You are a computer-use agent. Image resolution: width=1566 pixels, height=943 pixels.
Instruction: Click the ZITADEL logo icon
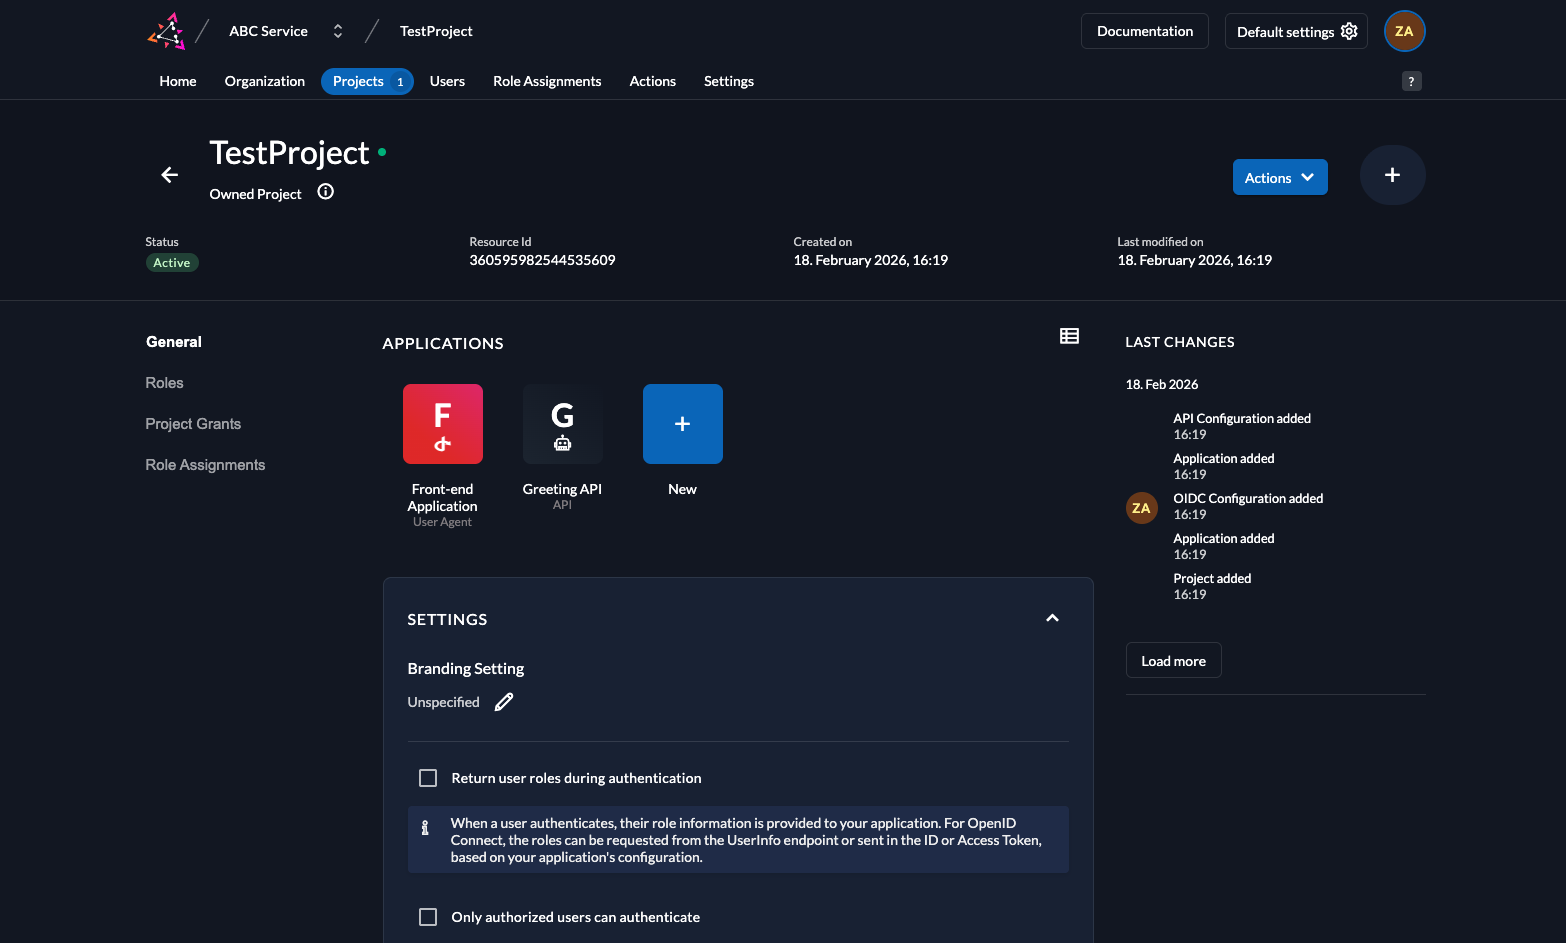[167, 31]
